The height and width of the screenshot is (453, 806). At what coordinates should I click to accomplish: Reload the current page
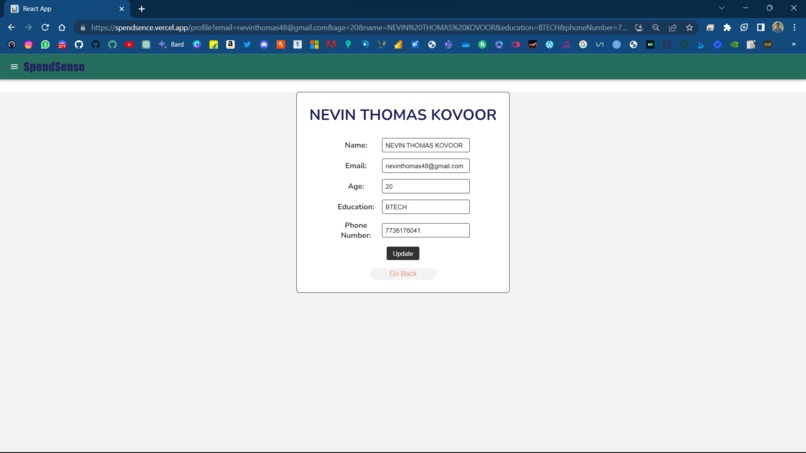coord(45,27)
